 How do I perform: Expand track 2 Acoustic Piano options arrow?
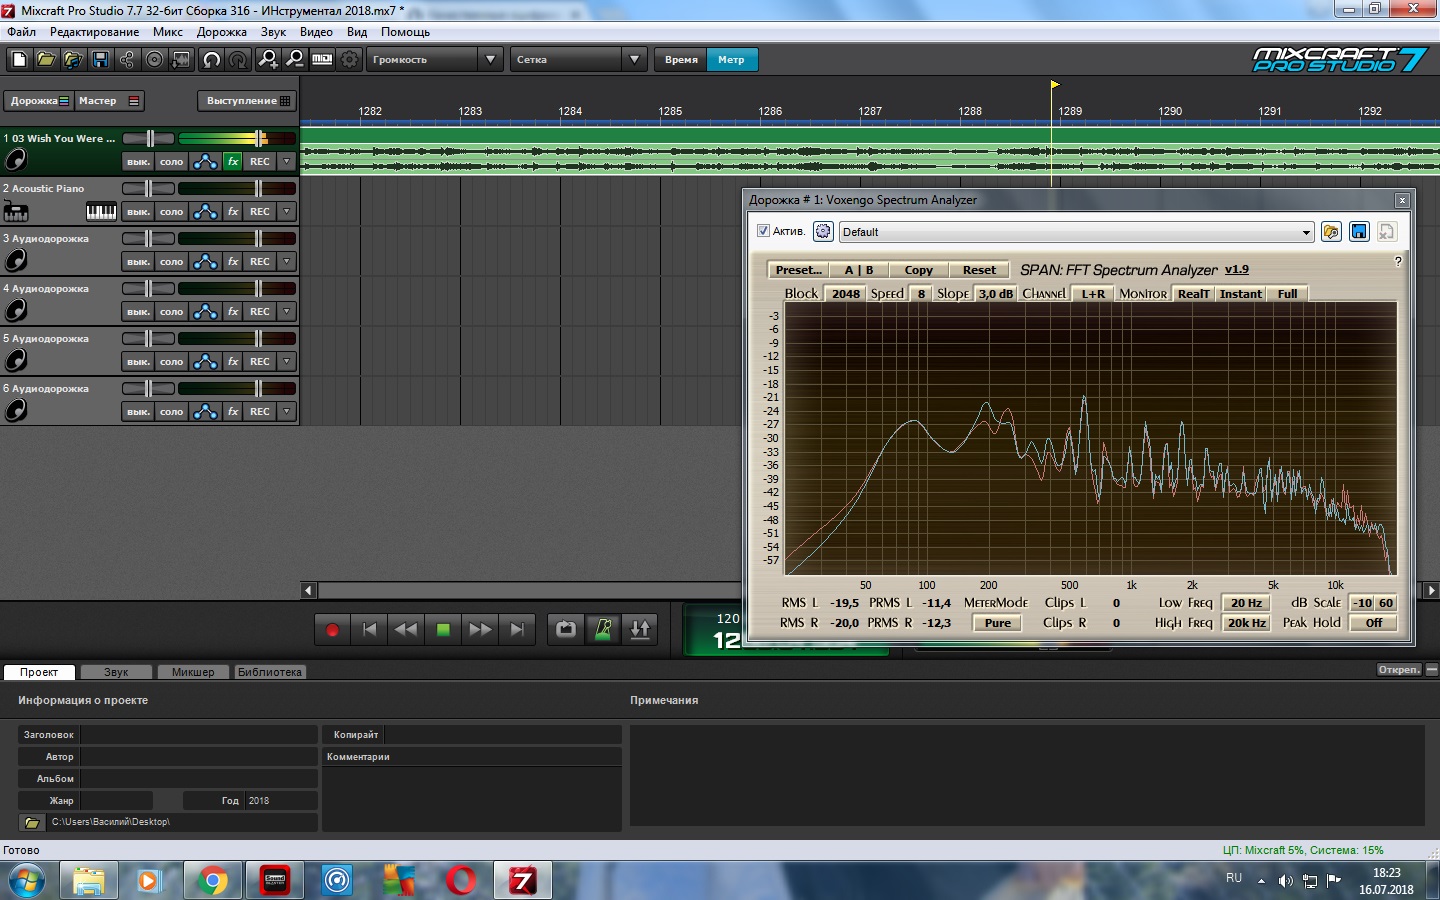click(287, 211)
